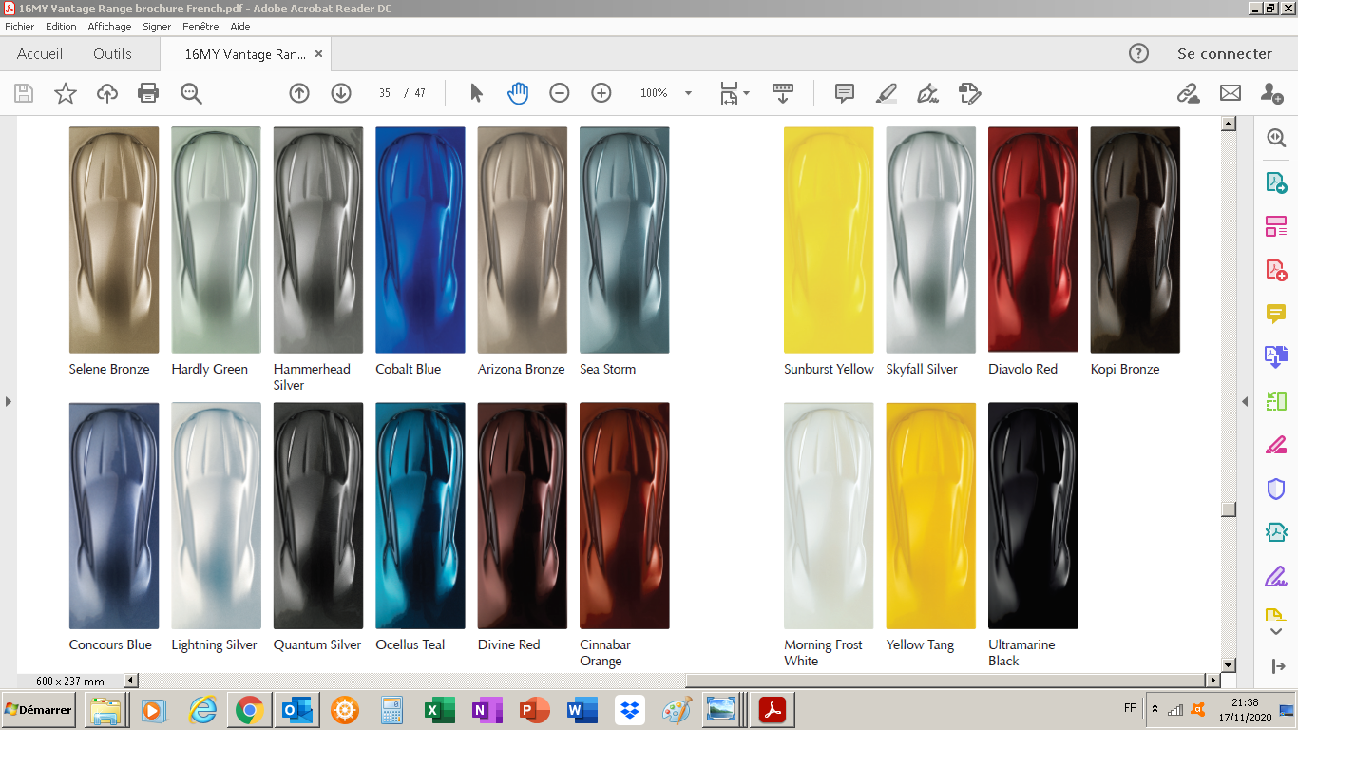Click the Sunburst Yellow paint swatch
Viewport: 1366px width, 768px height.
pos(829,240)
